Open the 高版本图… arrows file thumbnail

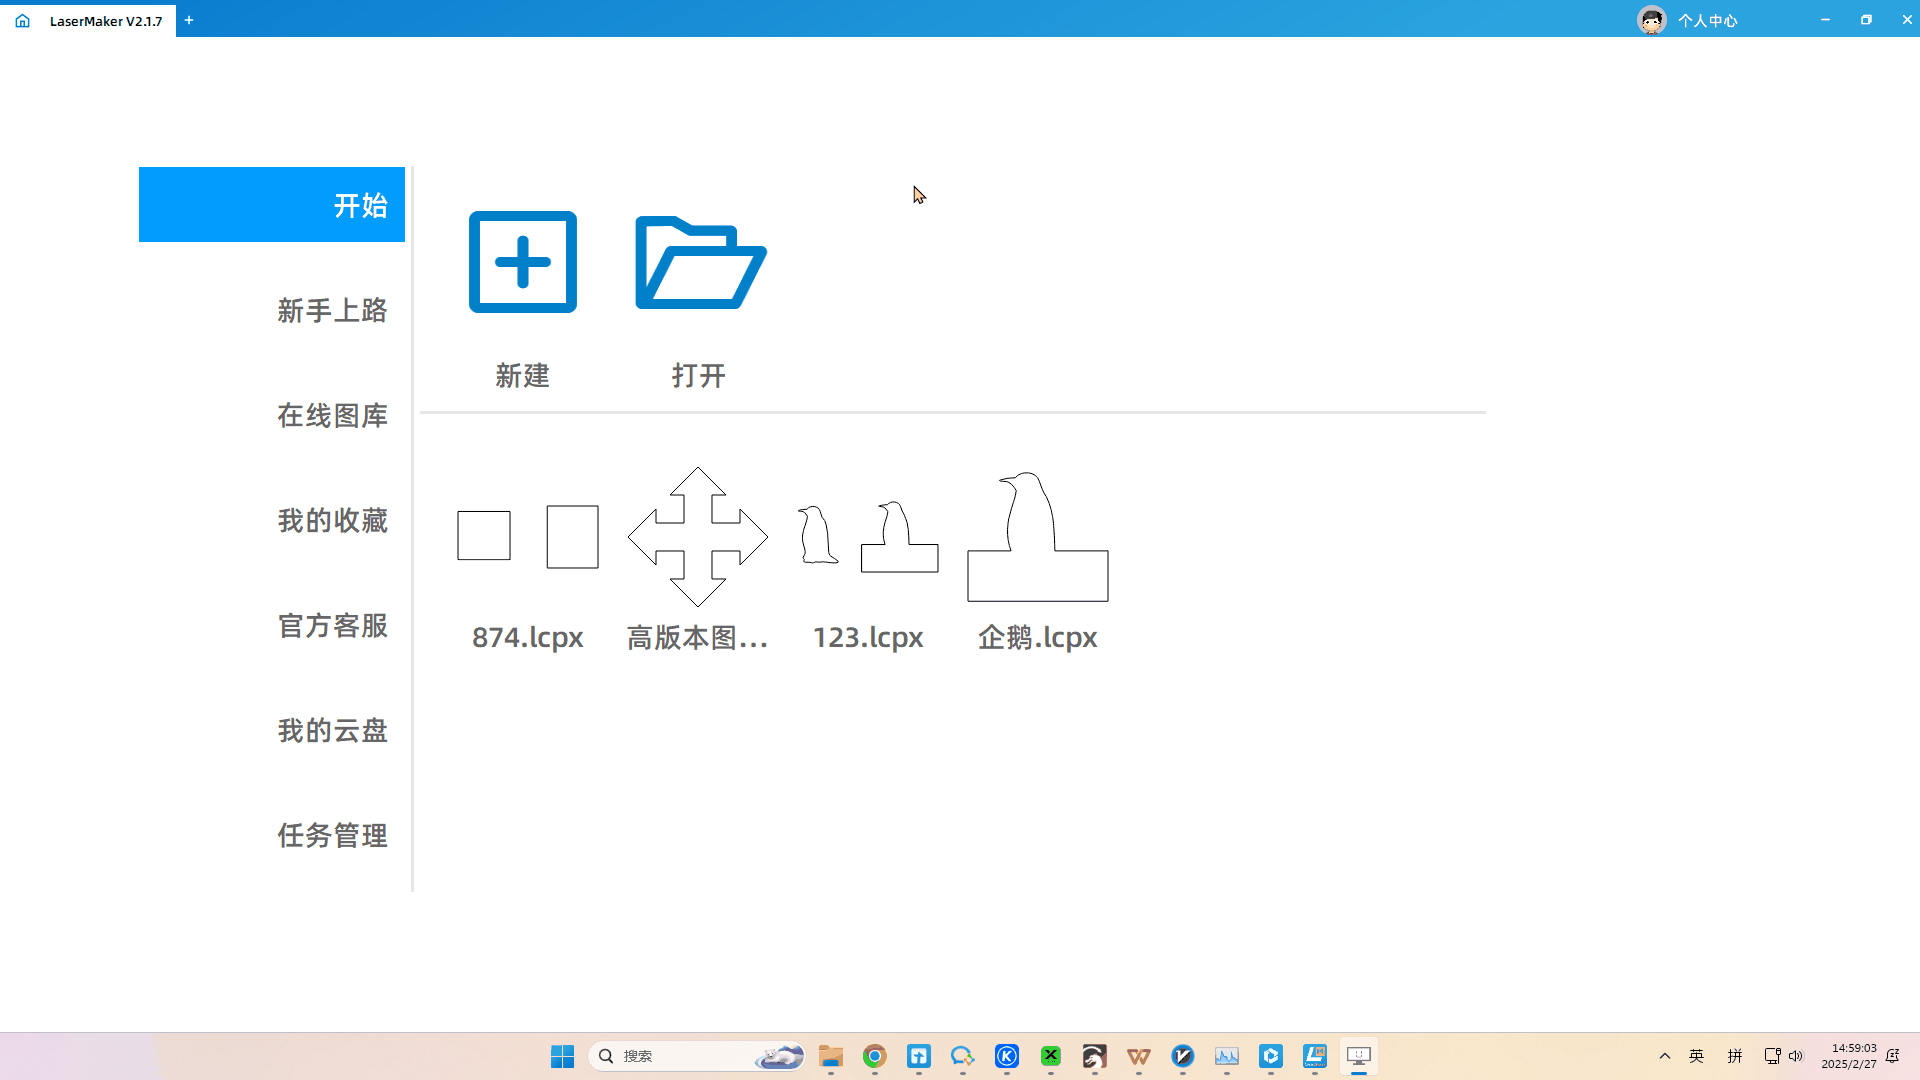(x=698, y=537)
